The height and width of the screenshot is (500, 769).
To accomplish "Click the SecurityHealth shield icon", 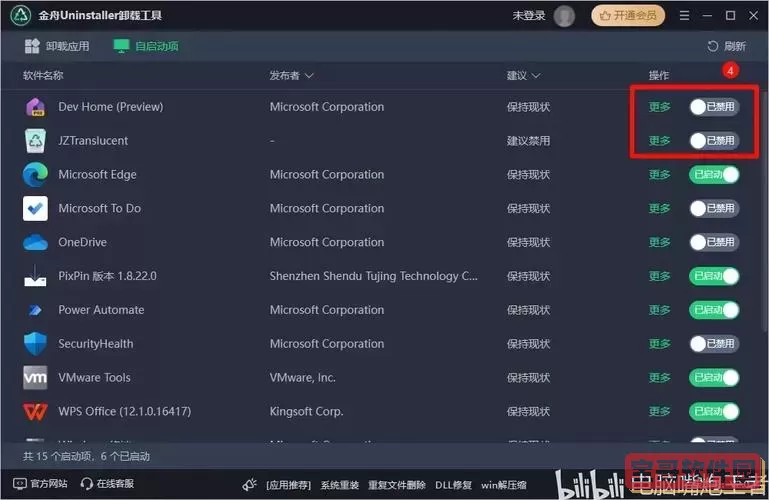I will 35,344.
